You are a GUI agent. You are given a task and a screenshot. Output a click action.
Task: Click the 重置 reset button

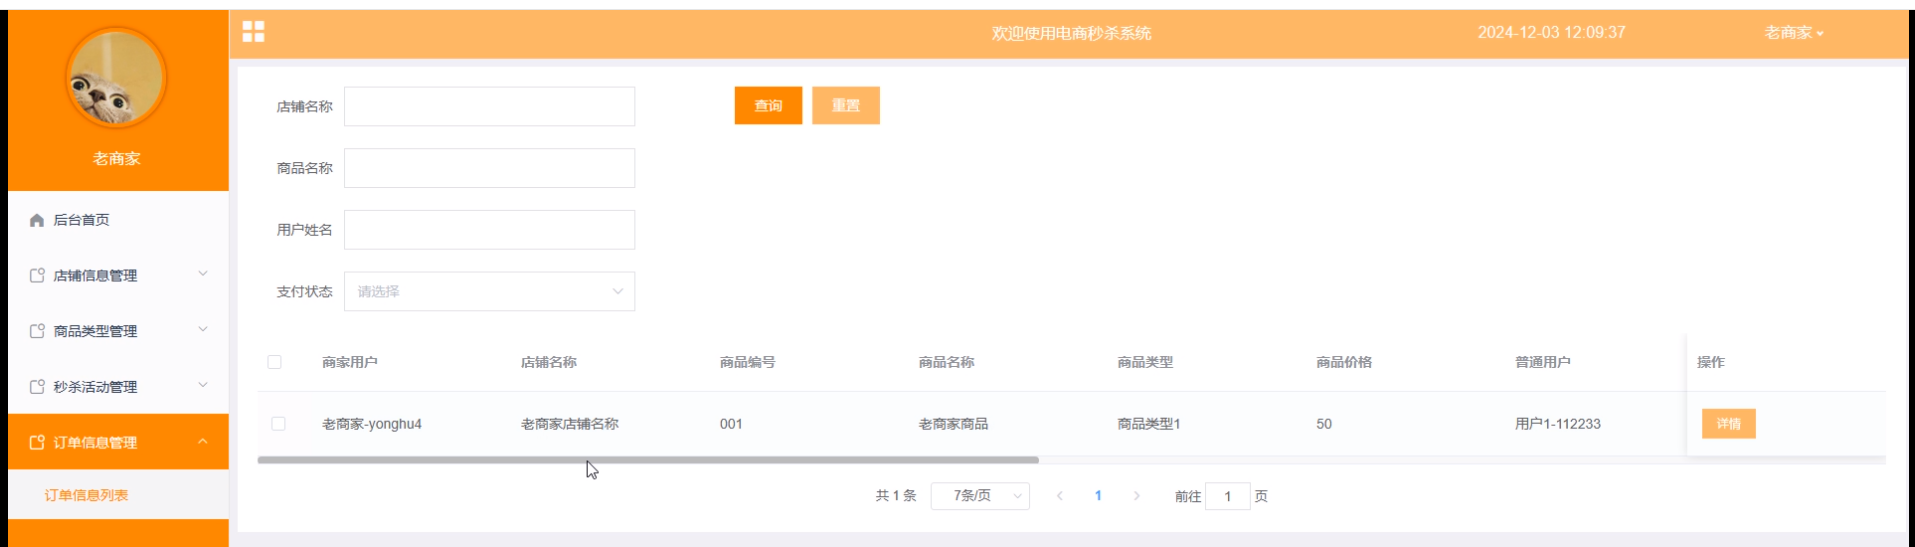[846, 105]
